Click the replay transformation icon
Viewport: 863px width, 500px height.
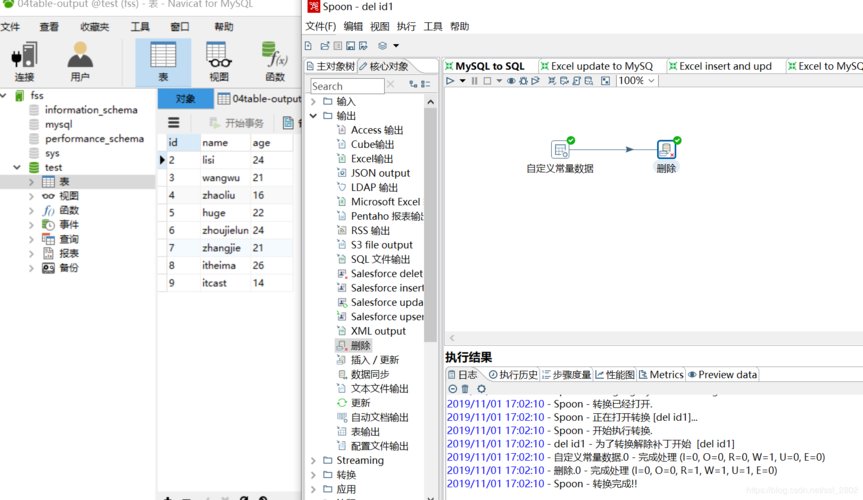[535, 81]
